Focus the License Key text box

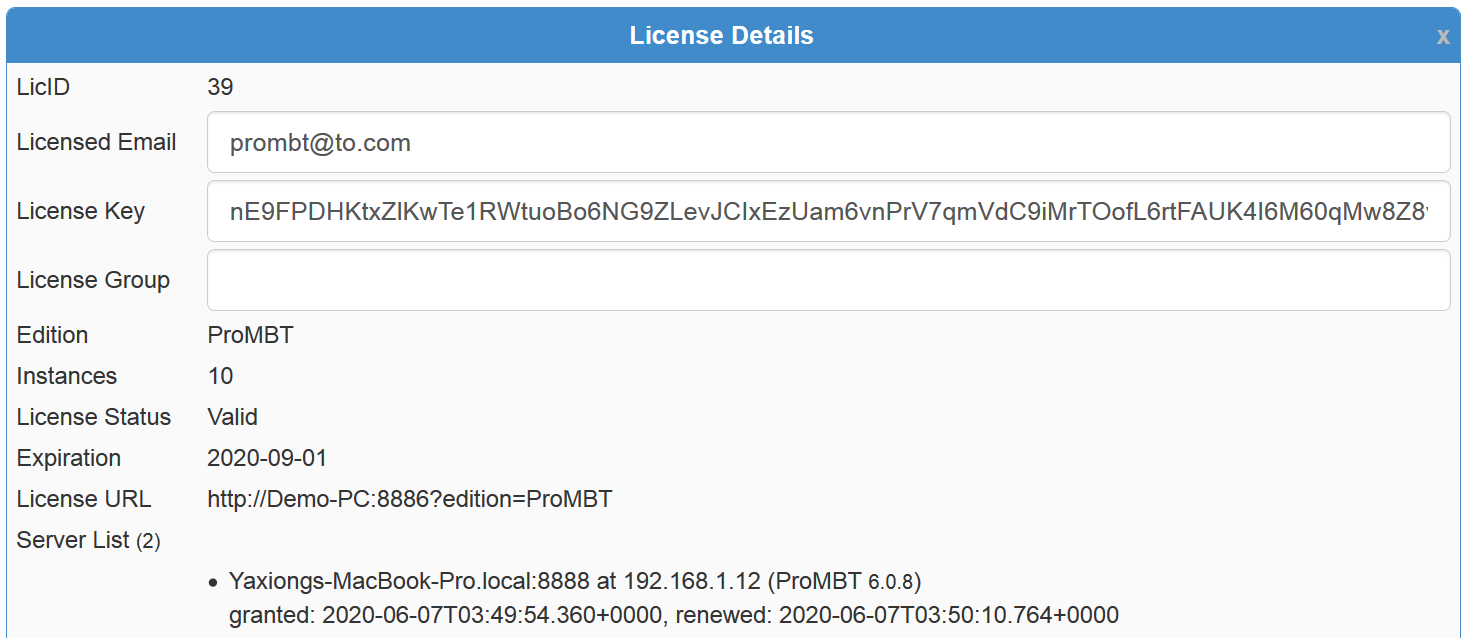coord(828,211)
